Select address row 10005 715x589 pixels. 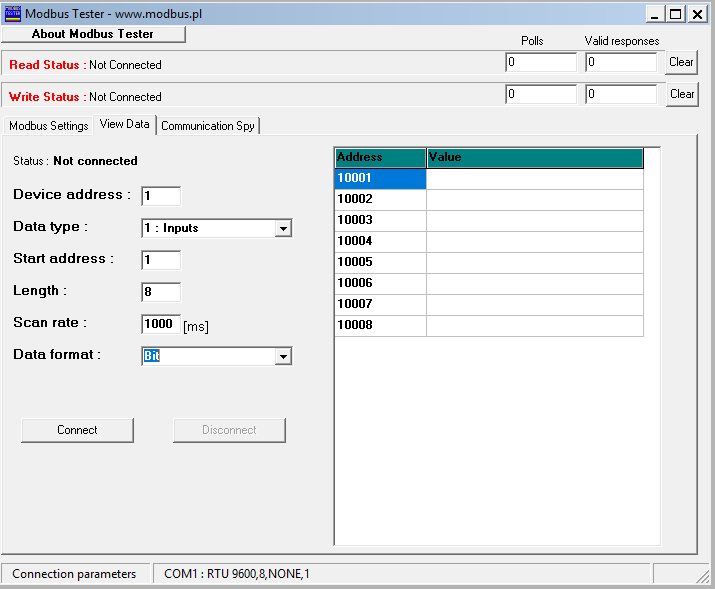click(x=380, y=263)
